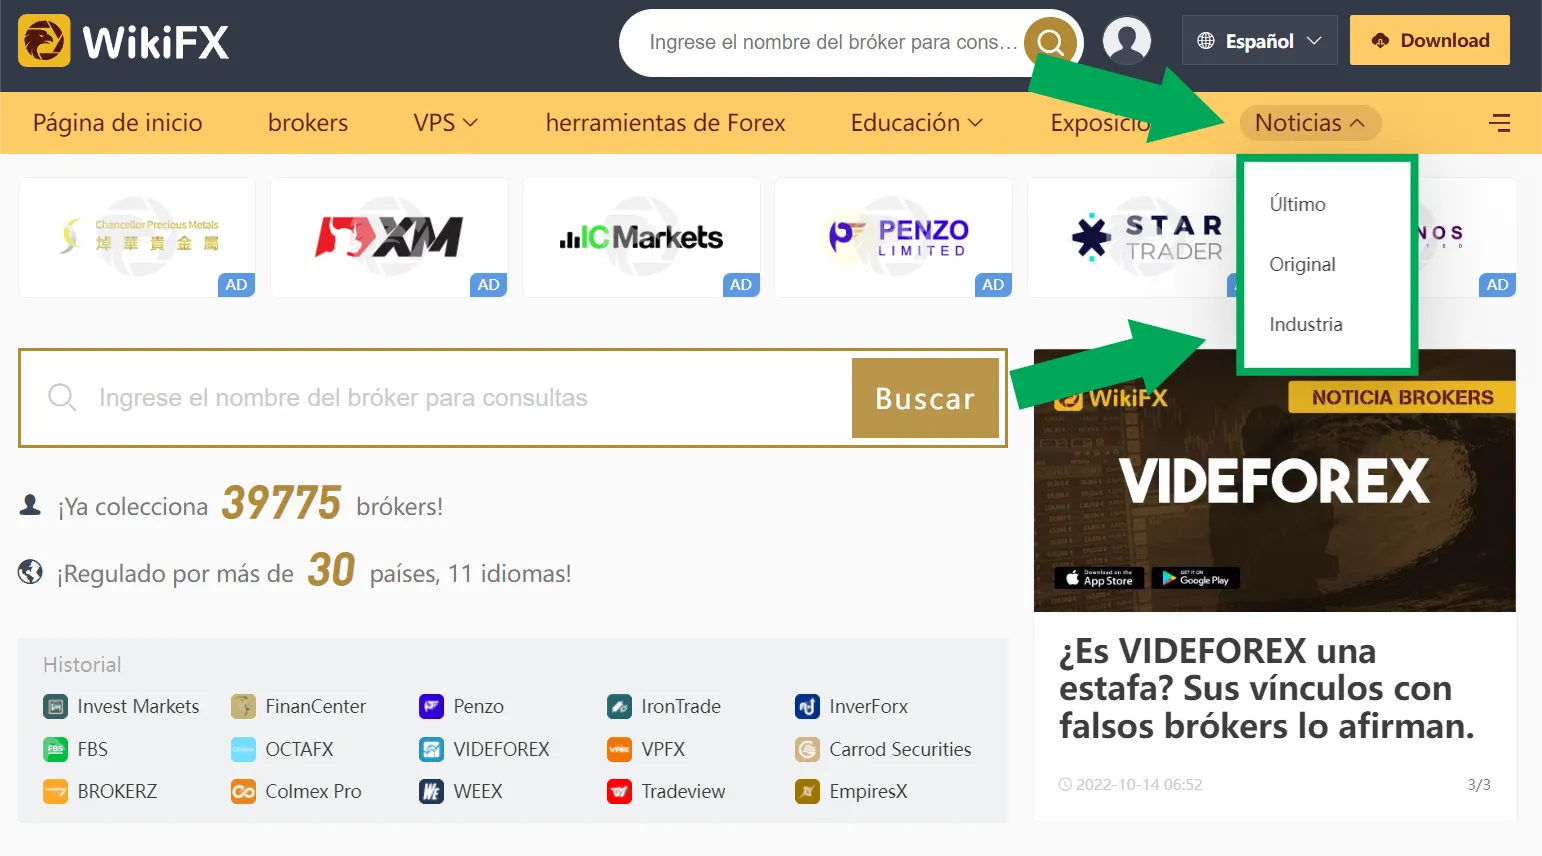
Task: Focus the top broker name search field
Action: (832, 42)
